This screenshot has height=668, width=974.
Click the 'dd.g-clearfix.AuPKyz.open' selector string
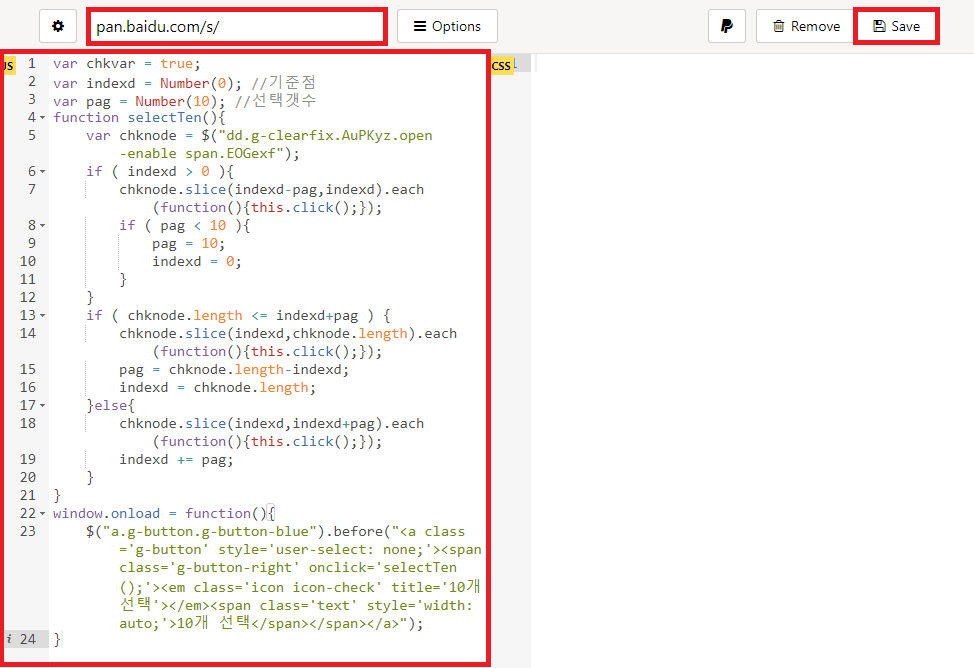pos(329,135)
